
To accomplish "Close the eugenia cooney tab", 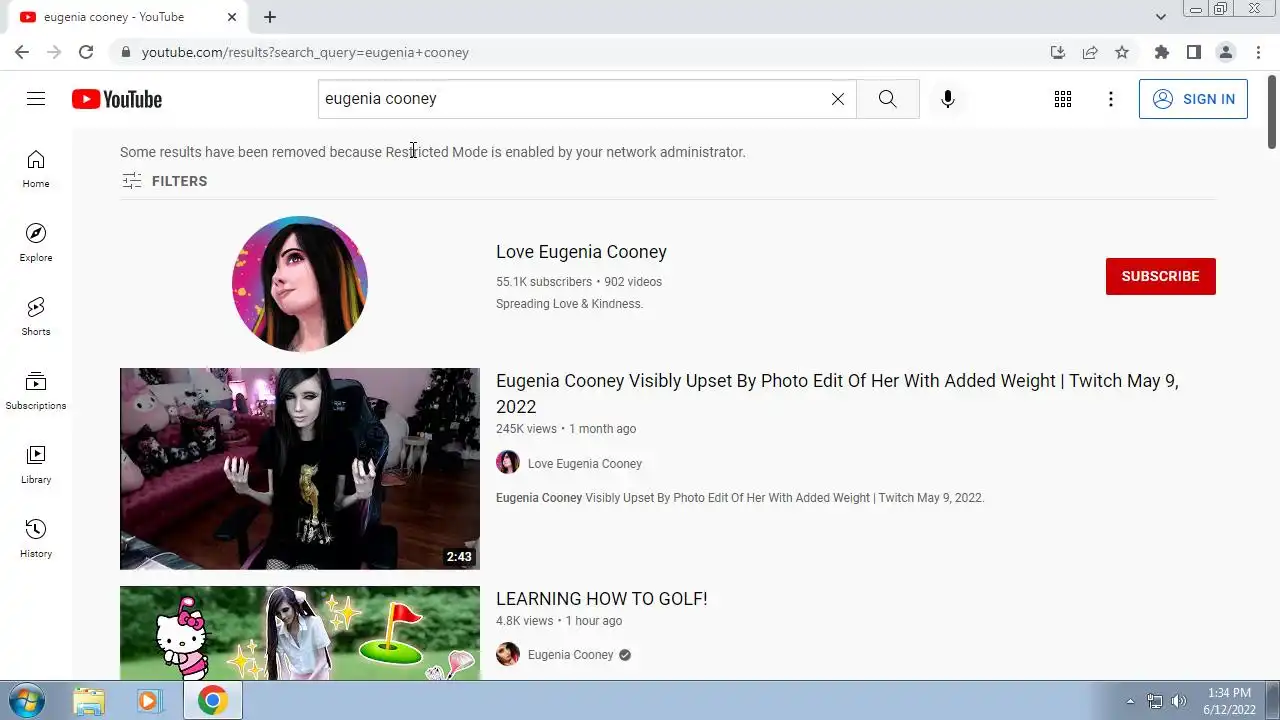I will pyautogui.click(x=232, y=17).
